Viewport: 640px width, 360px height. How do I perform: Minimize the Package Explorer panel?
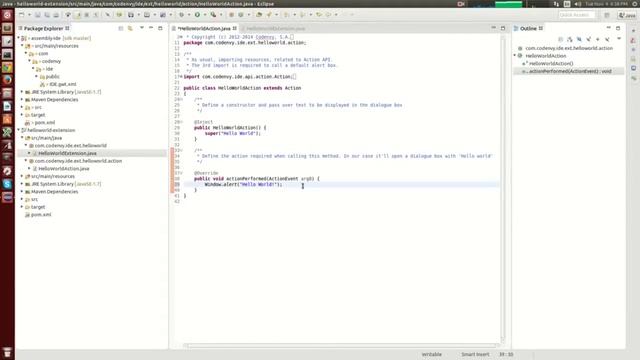[151, 28]
